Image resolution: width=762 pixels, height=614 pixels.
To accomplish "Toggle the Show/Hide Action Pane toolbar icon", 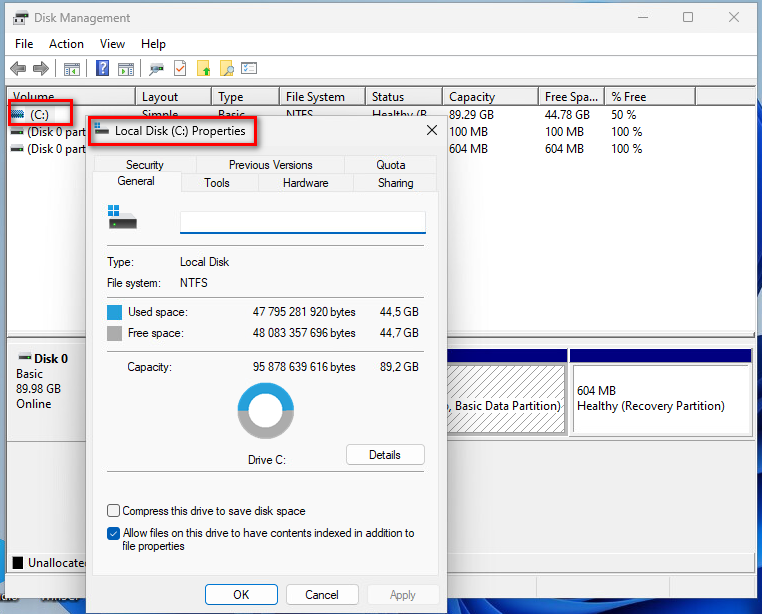I will coord(126,69).
